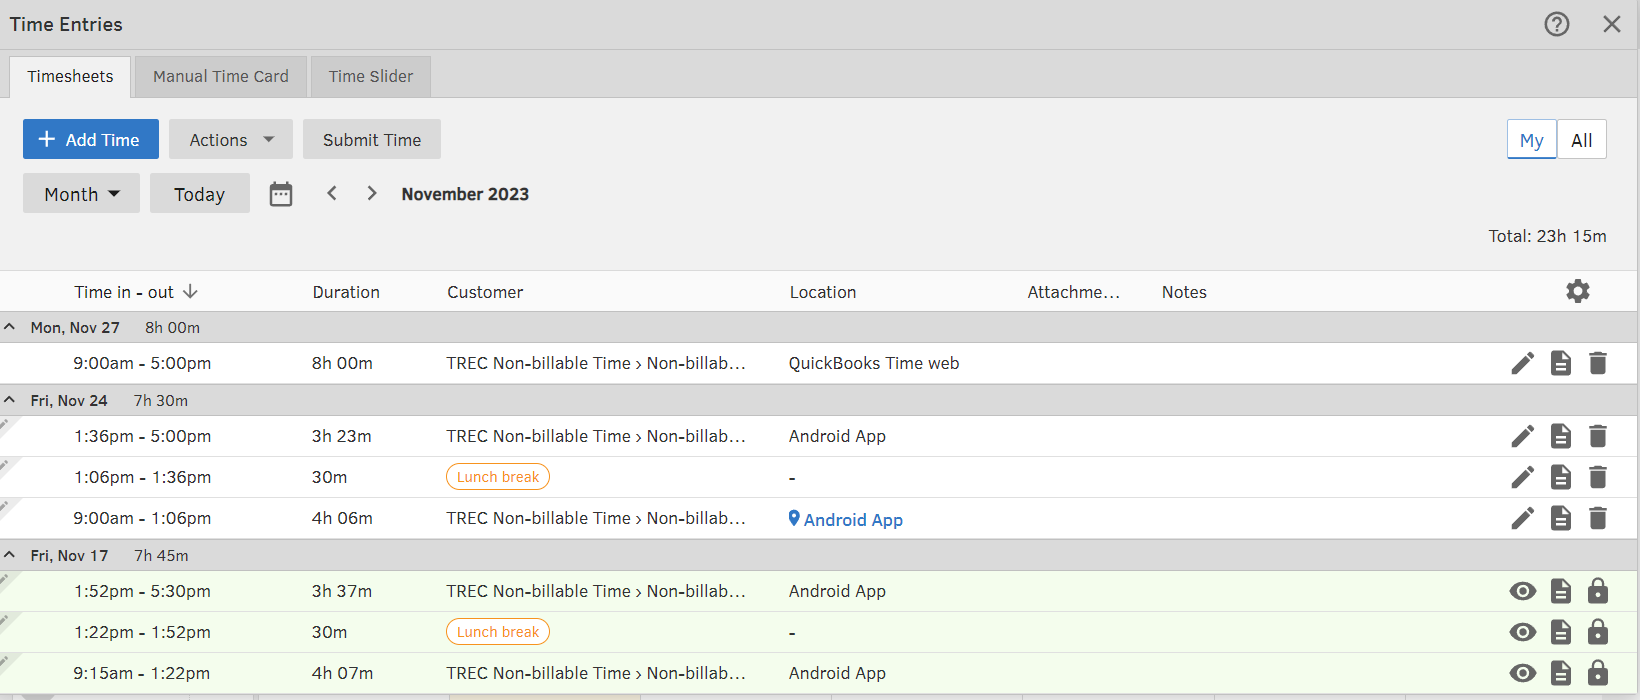
Task: Switch to All timesheets view
Action: 1581,140
